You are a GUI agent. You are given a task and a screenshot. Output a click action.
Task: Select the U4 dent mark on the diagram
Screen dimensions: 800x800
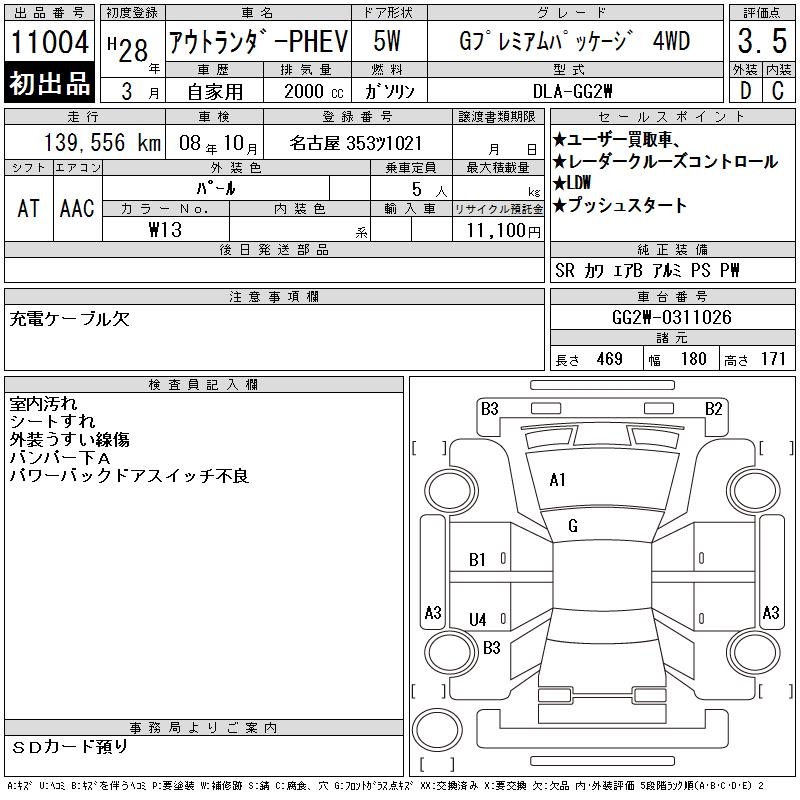pyautogui.click(x=478, y=619)
